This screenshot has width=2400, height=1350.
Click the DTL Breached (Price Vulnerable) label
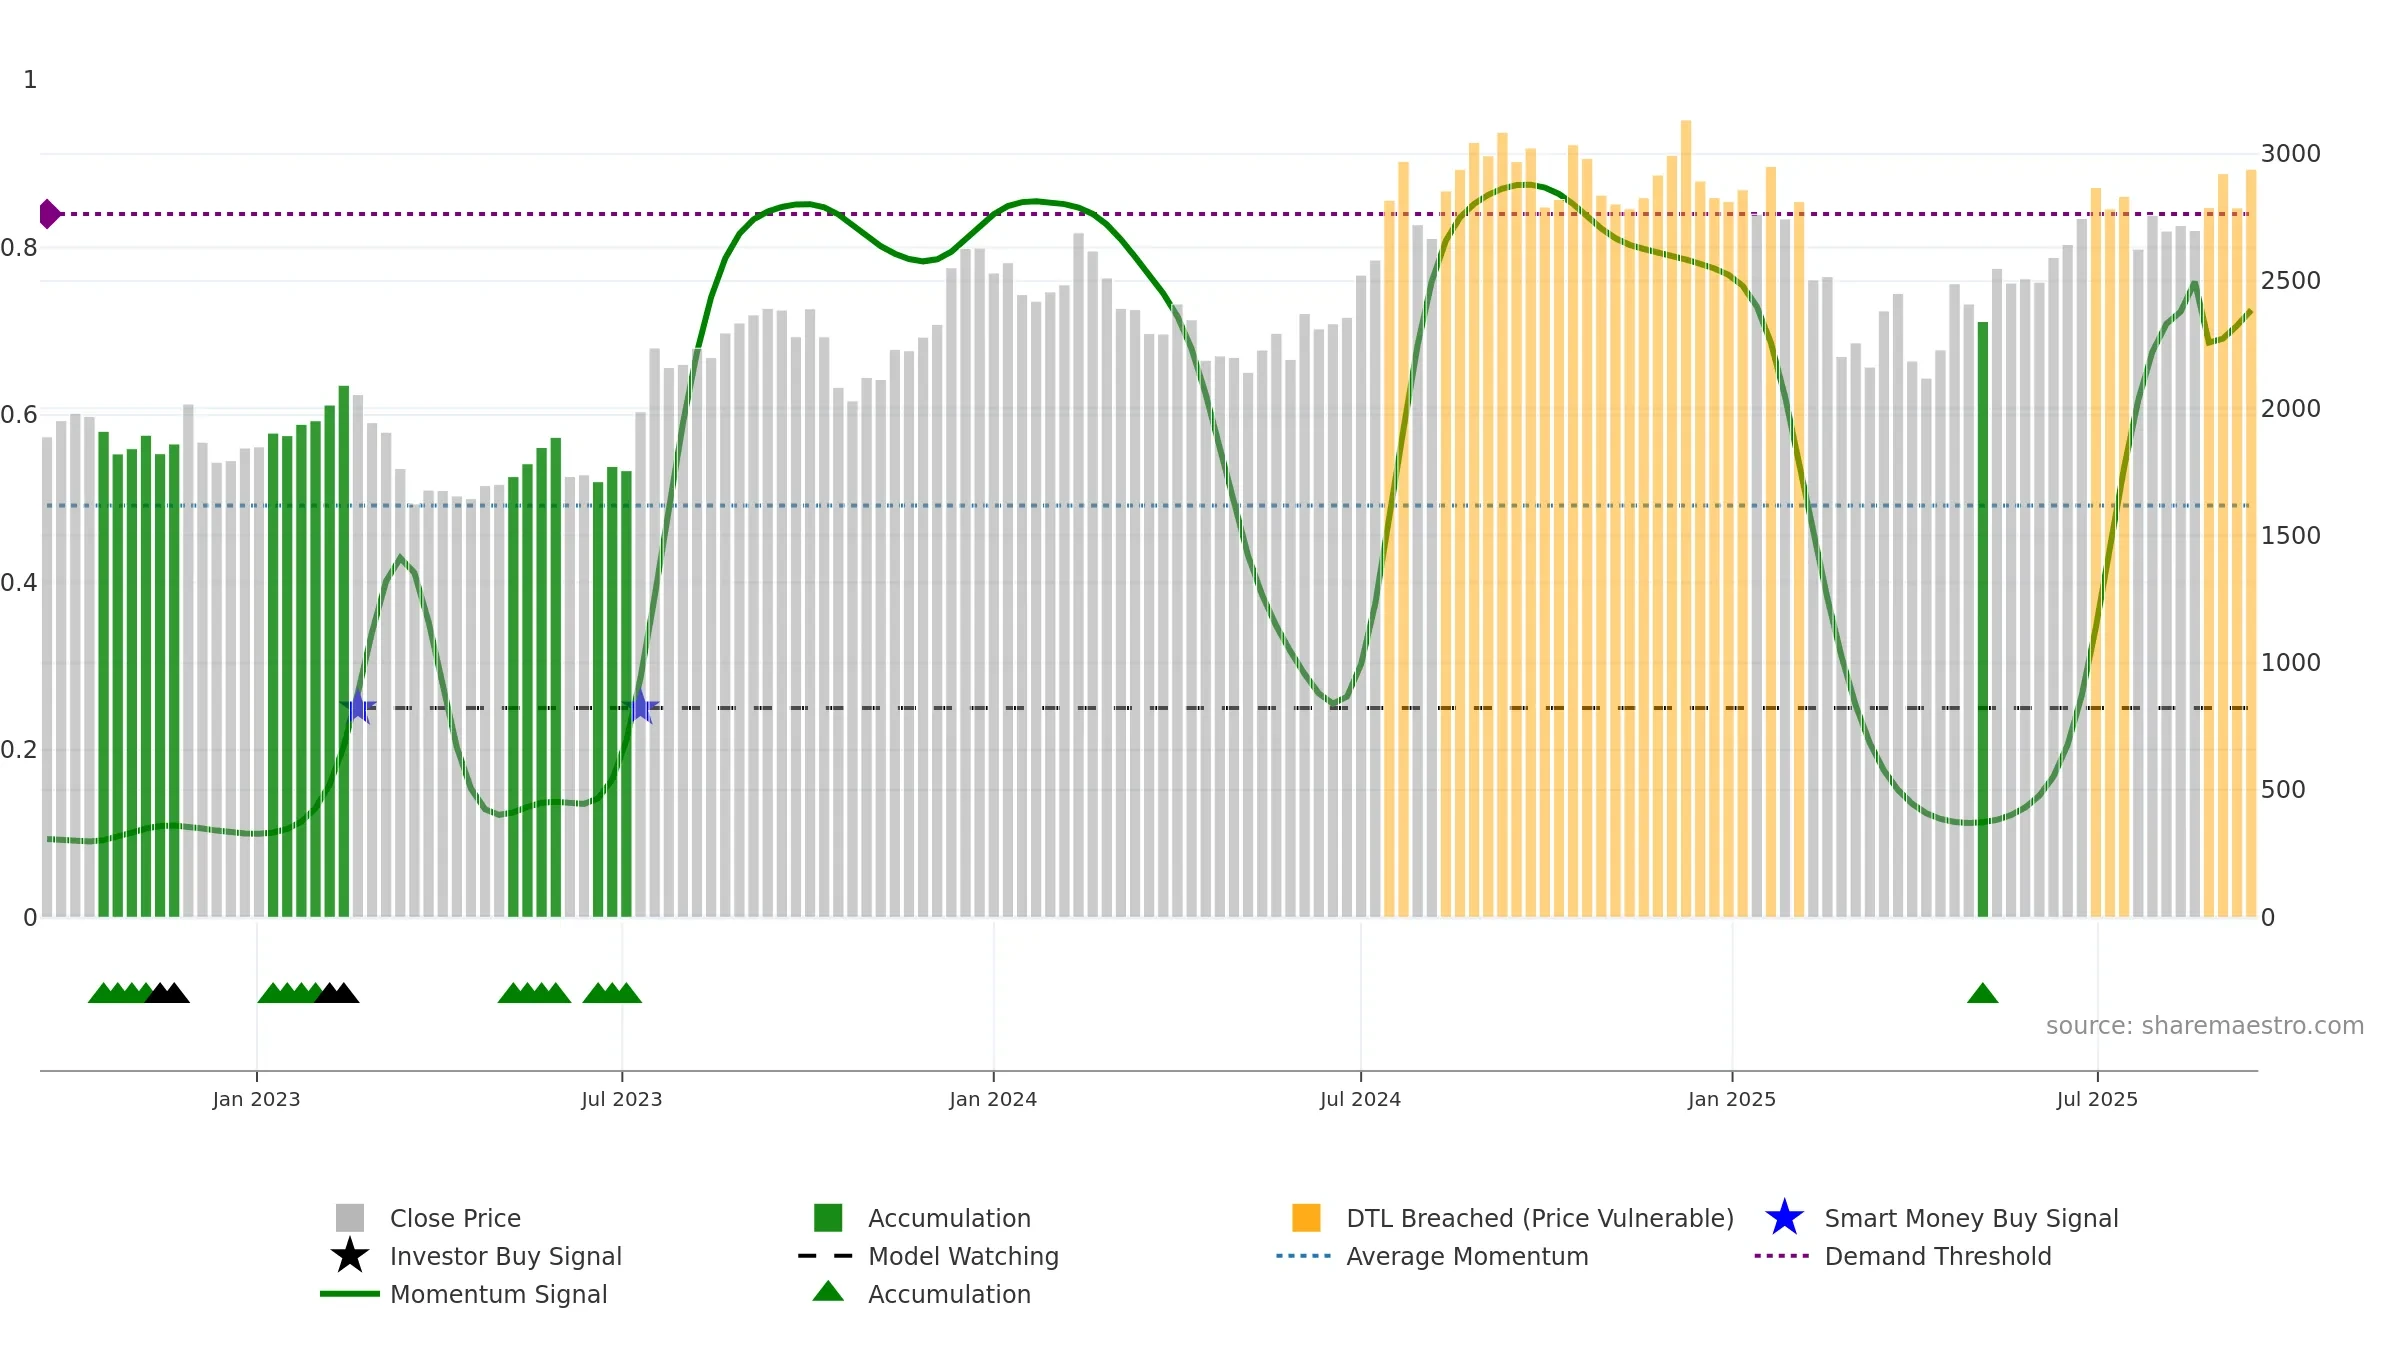(x=1540, y=1218)
